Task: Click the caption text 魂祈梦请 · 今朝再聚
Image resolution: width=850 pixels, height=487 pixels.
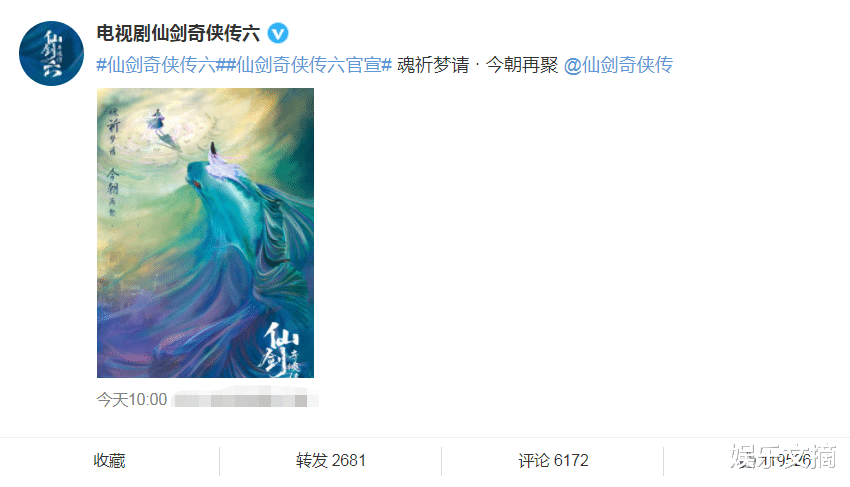Action: pyautogui.click(x=478, y=65)
